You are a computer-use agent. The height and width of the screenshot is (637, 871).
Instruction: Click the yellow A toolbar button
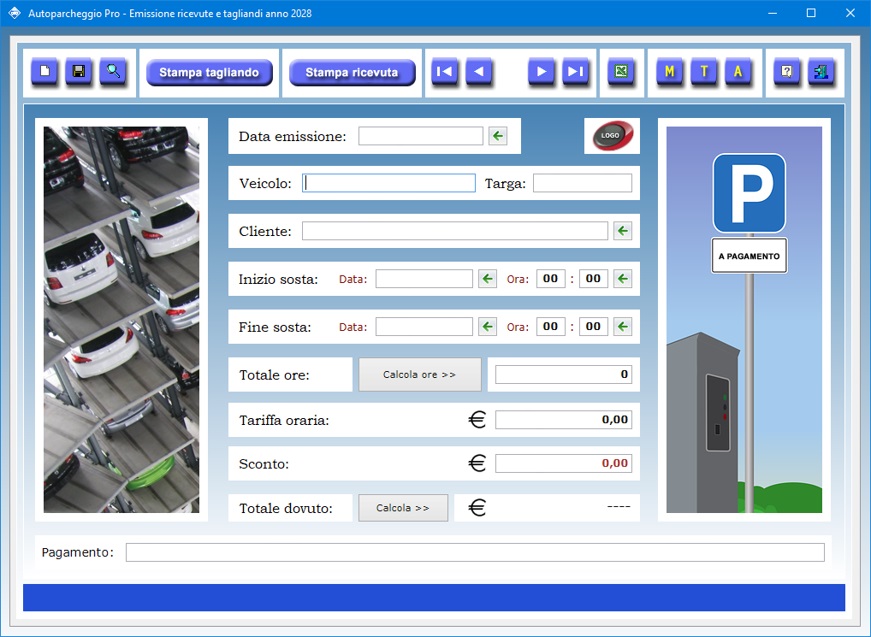click(x=738, y=72)
